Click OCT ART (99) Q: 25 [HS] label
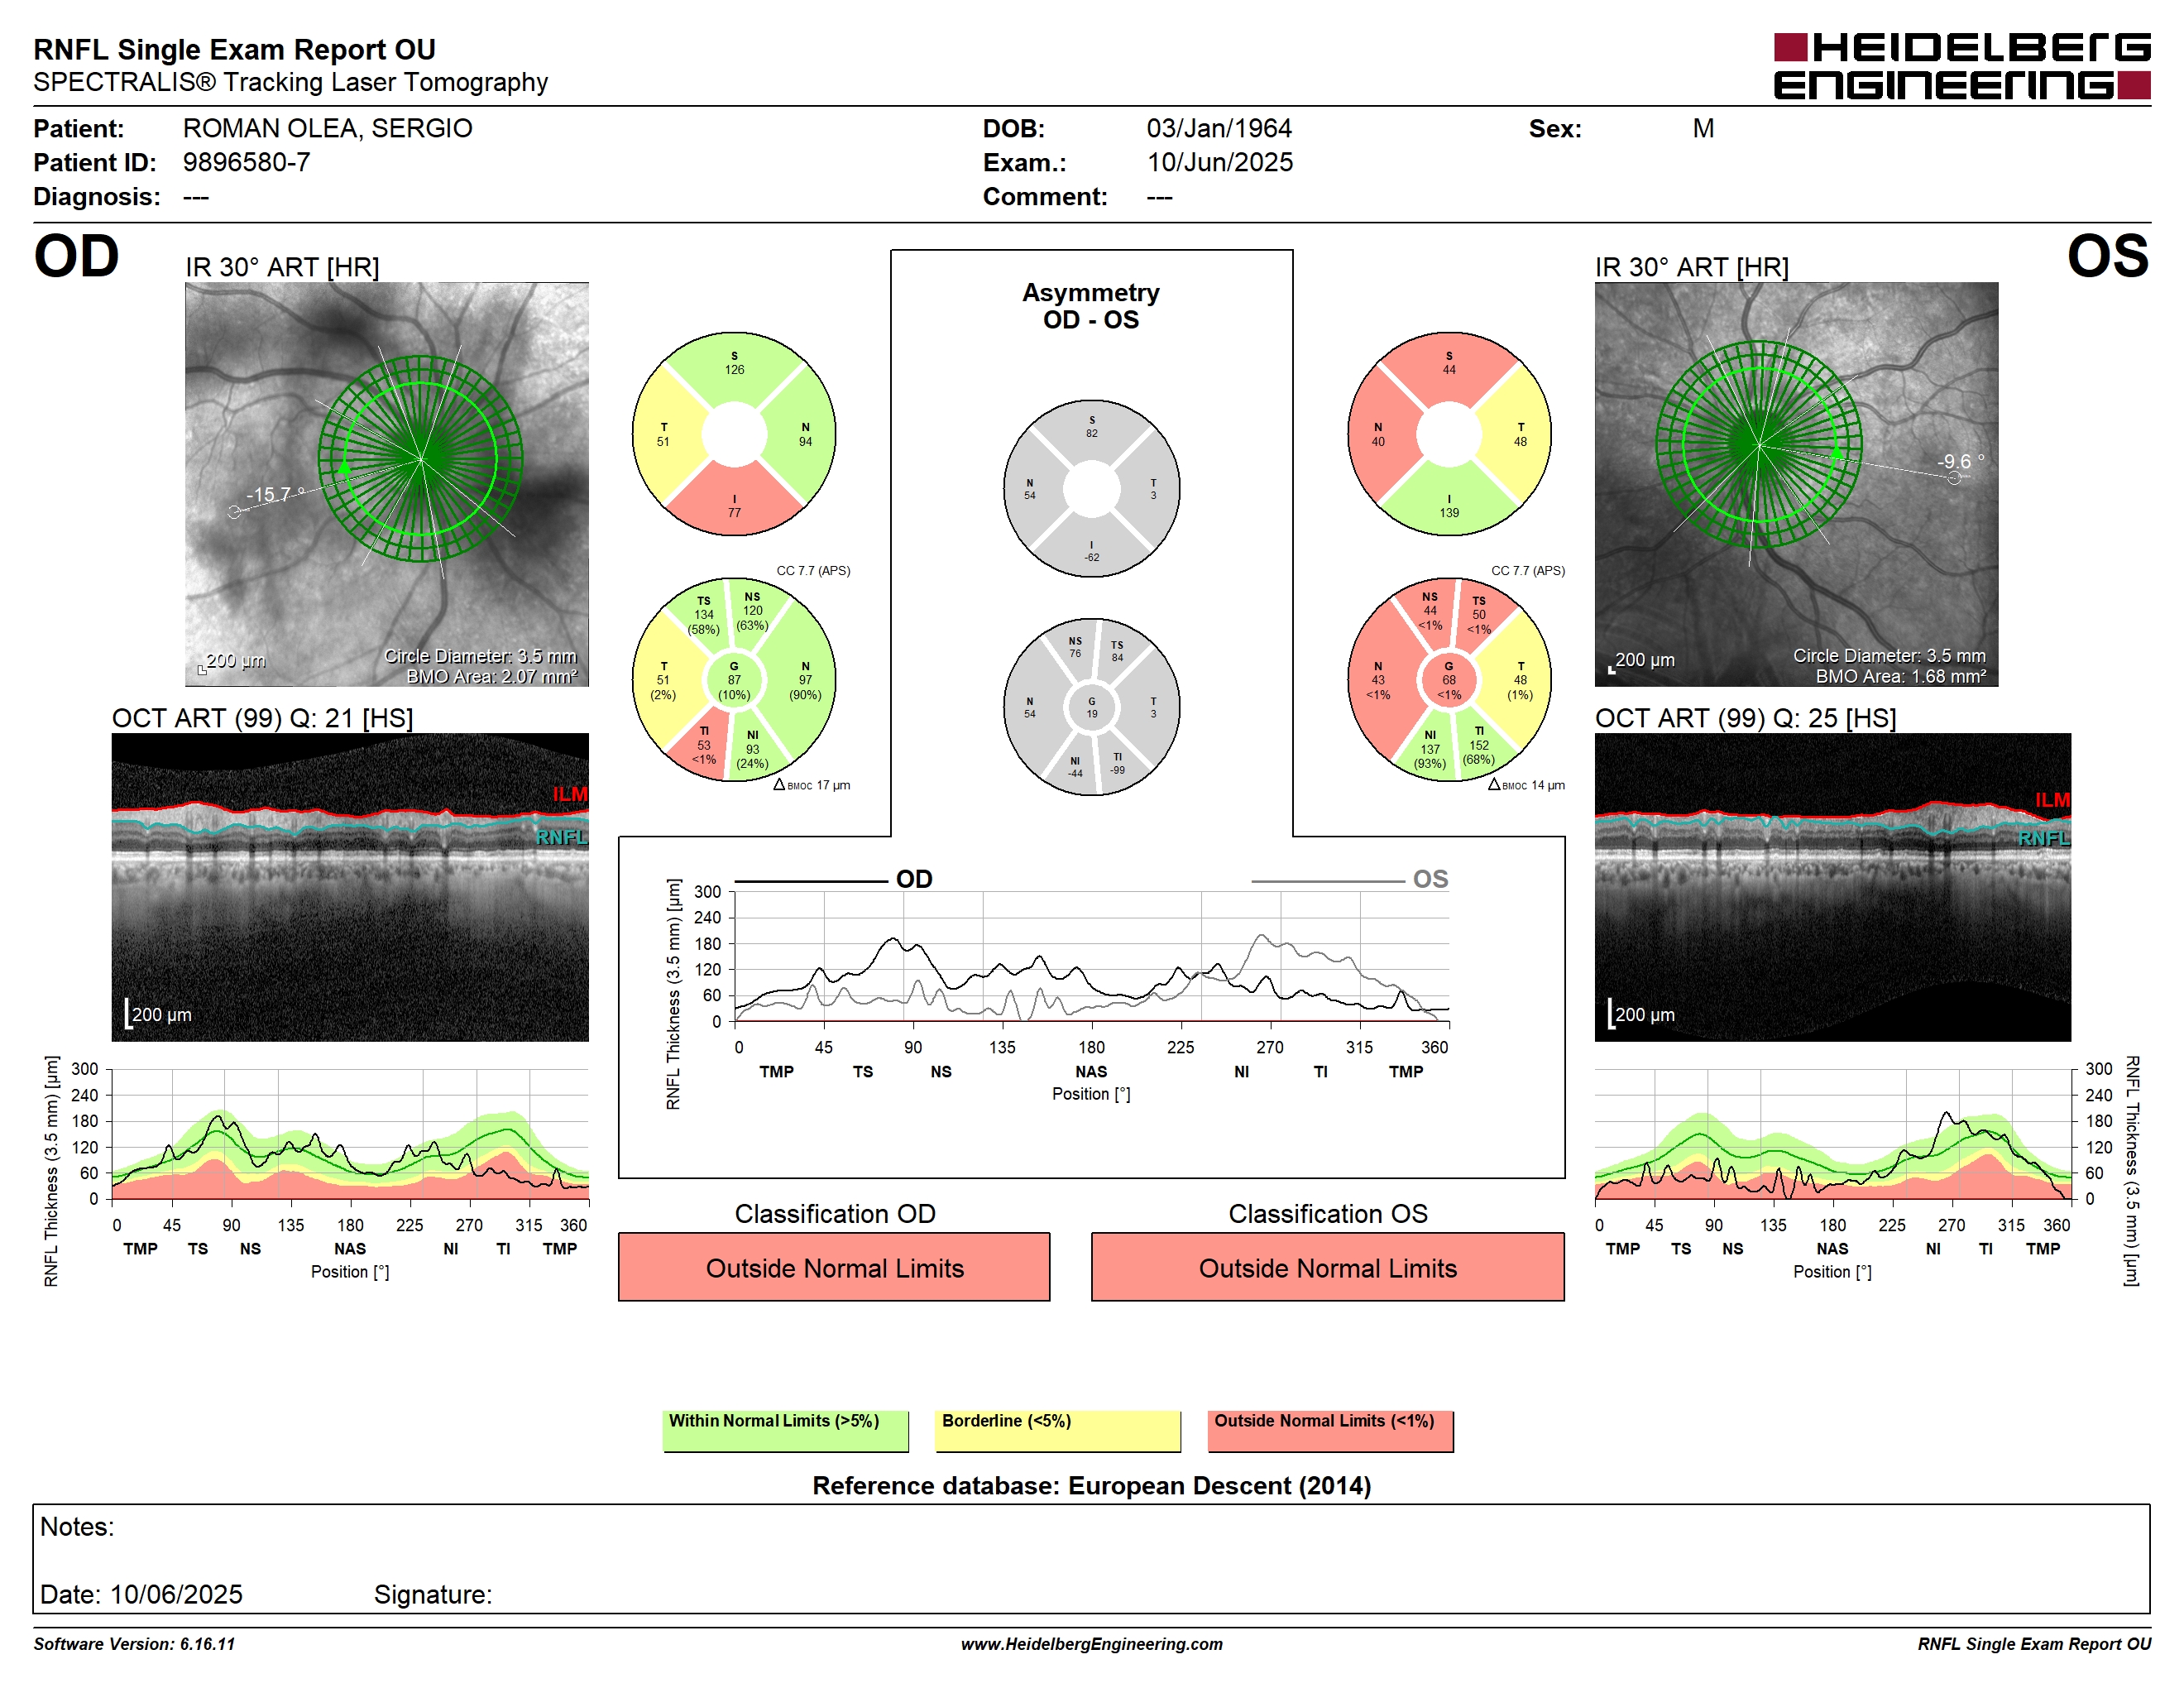The width and height of the screenshot is (2184, 1688). (1745, 717)
